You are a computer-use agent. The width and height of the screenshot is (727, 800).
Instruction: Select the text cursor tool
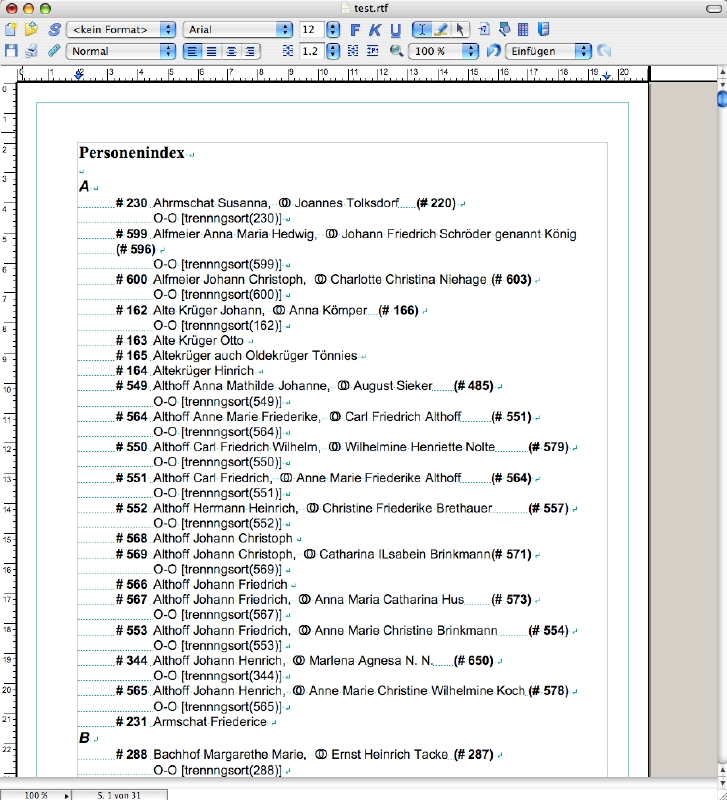tap(421, 30)
